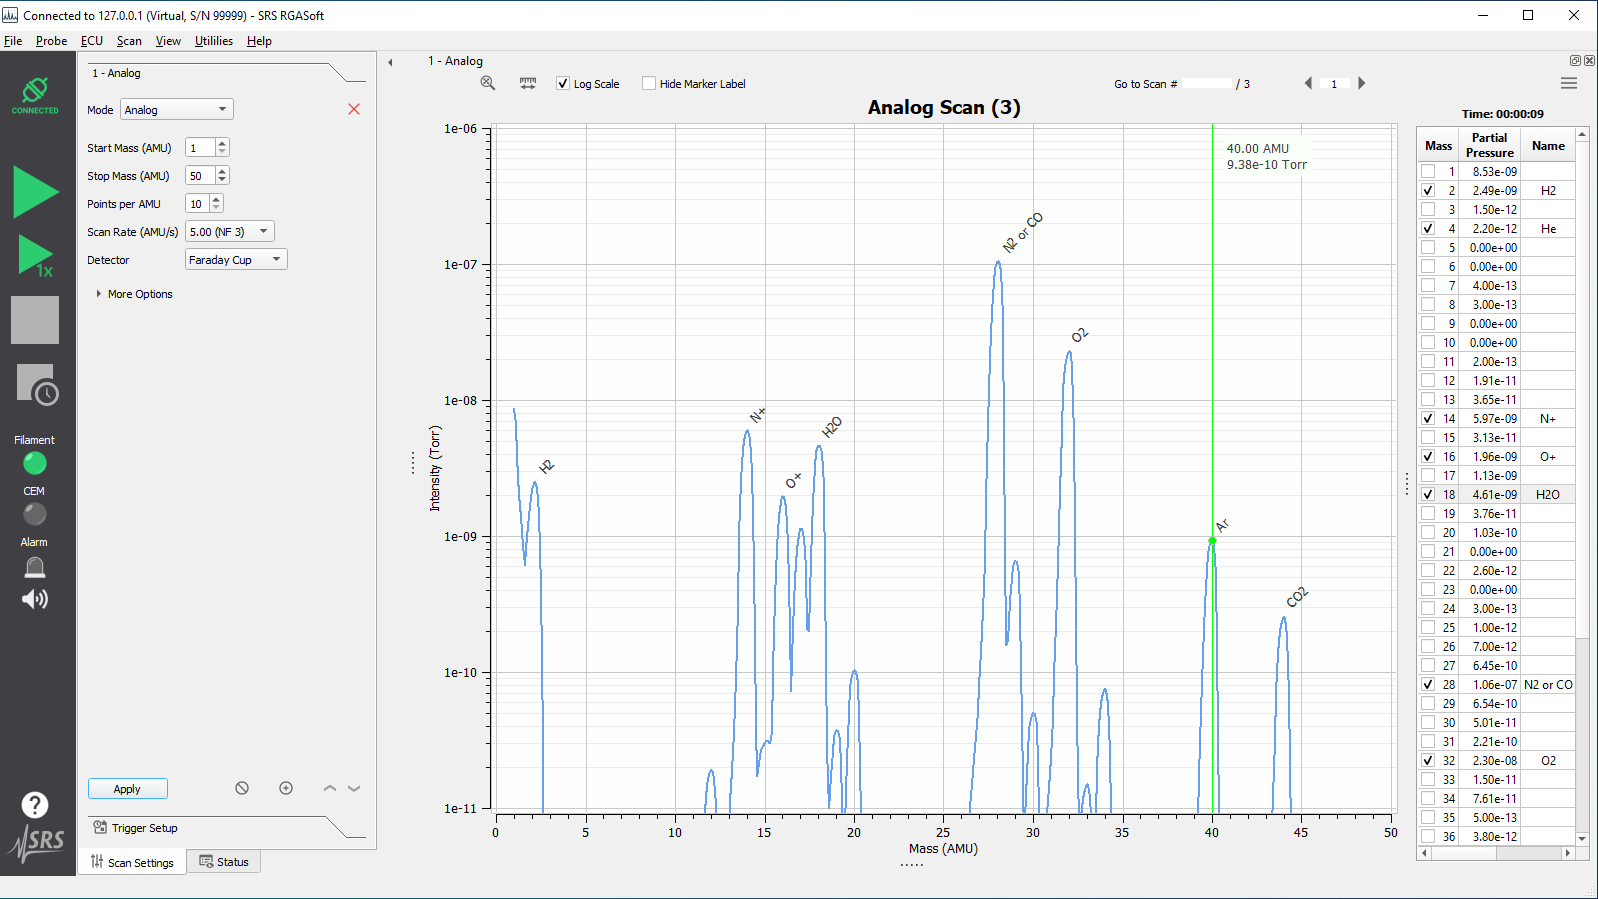
Task: Open the Detector dropdown showing Faraday Cup
Action: point(236,260)
